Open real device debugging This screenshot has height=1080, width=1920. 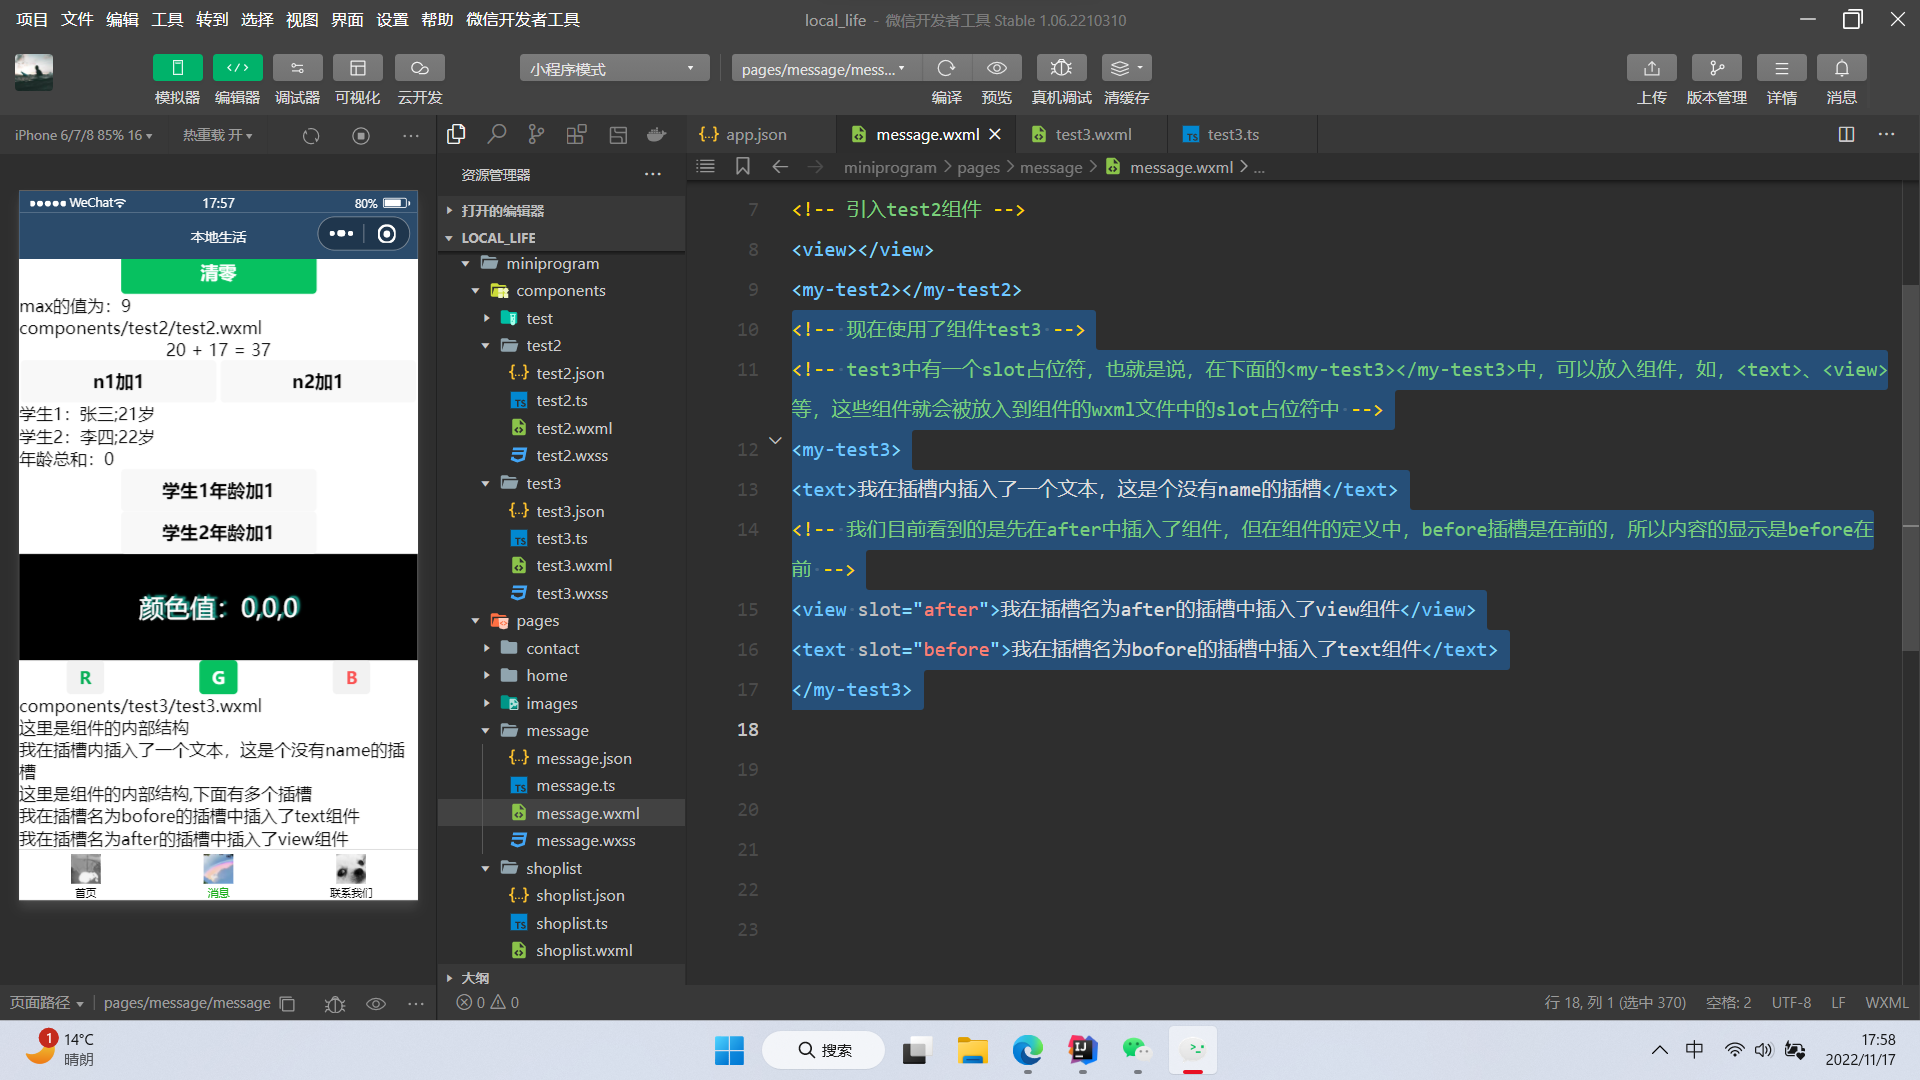click(x=1061, y=68)
